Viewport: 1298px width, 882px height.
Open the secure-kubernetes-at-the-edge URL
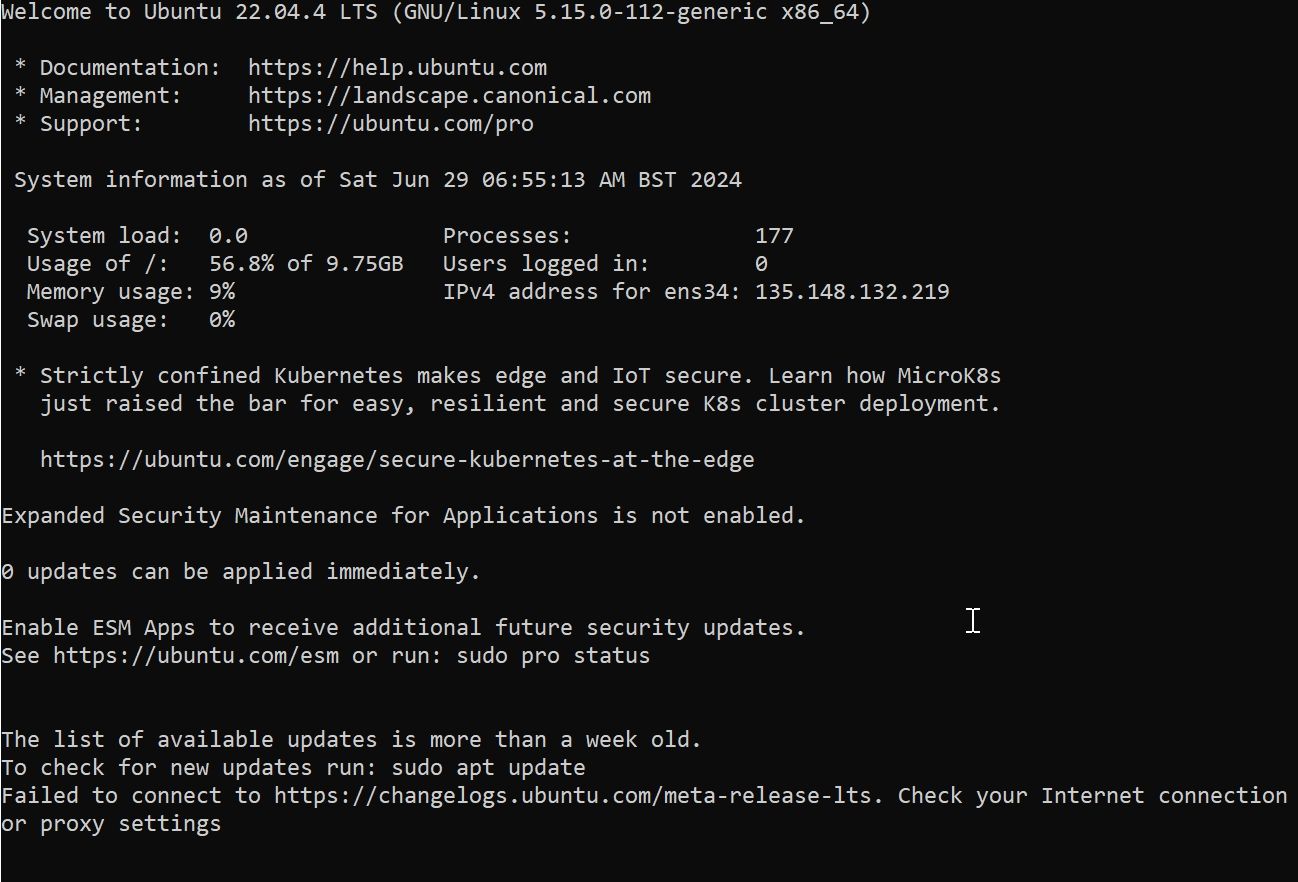pos(397,460)
